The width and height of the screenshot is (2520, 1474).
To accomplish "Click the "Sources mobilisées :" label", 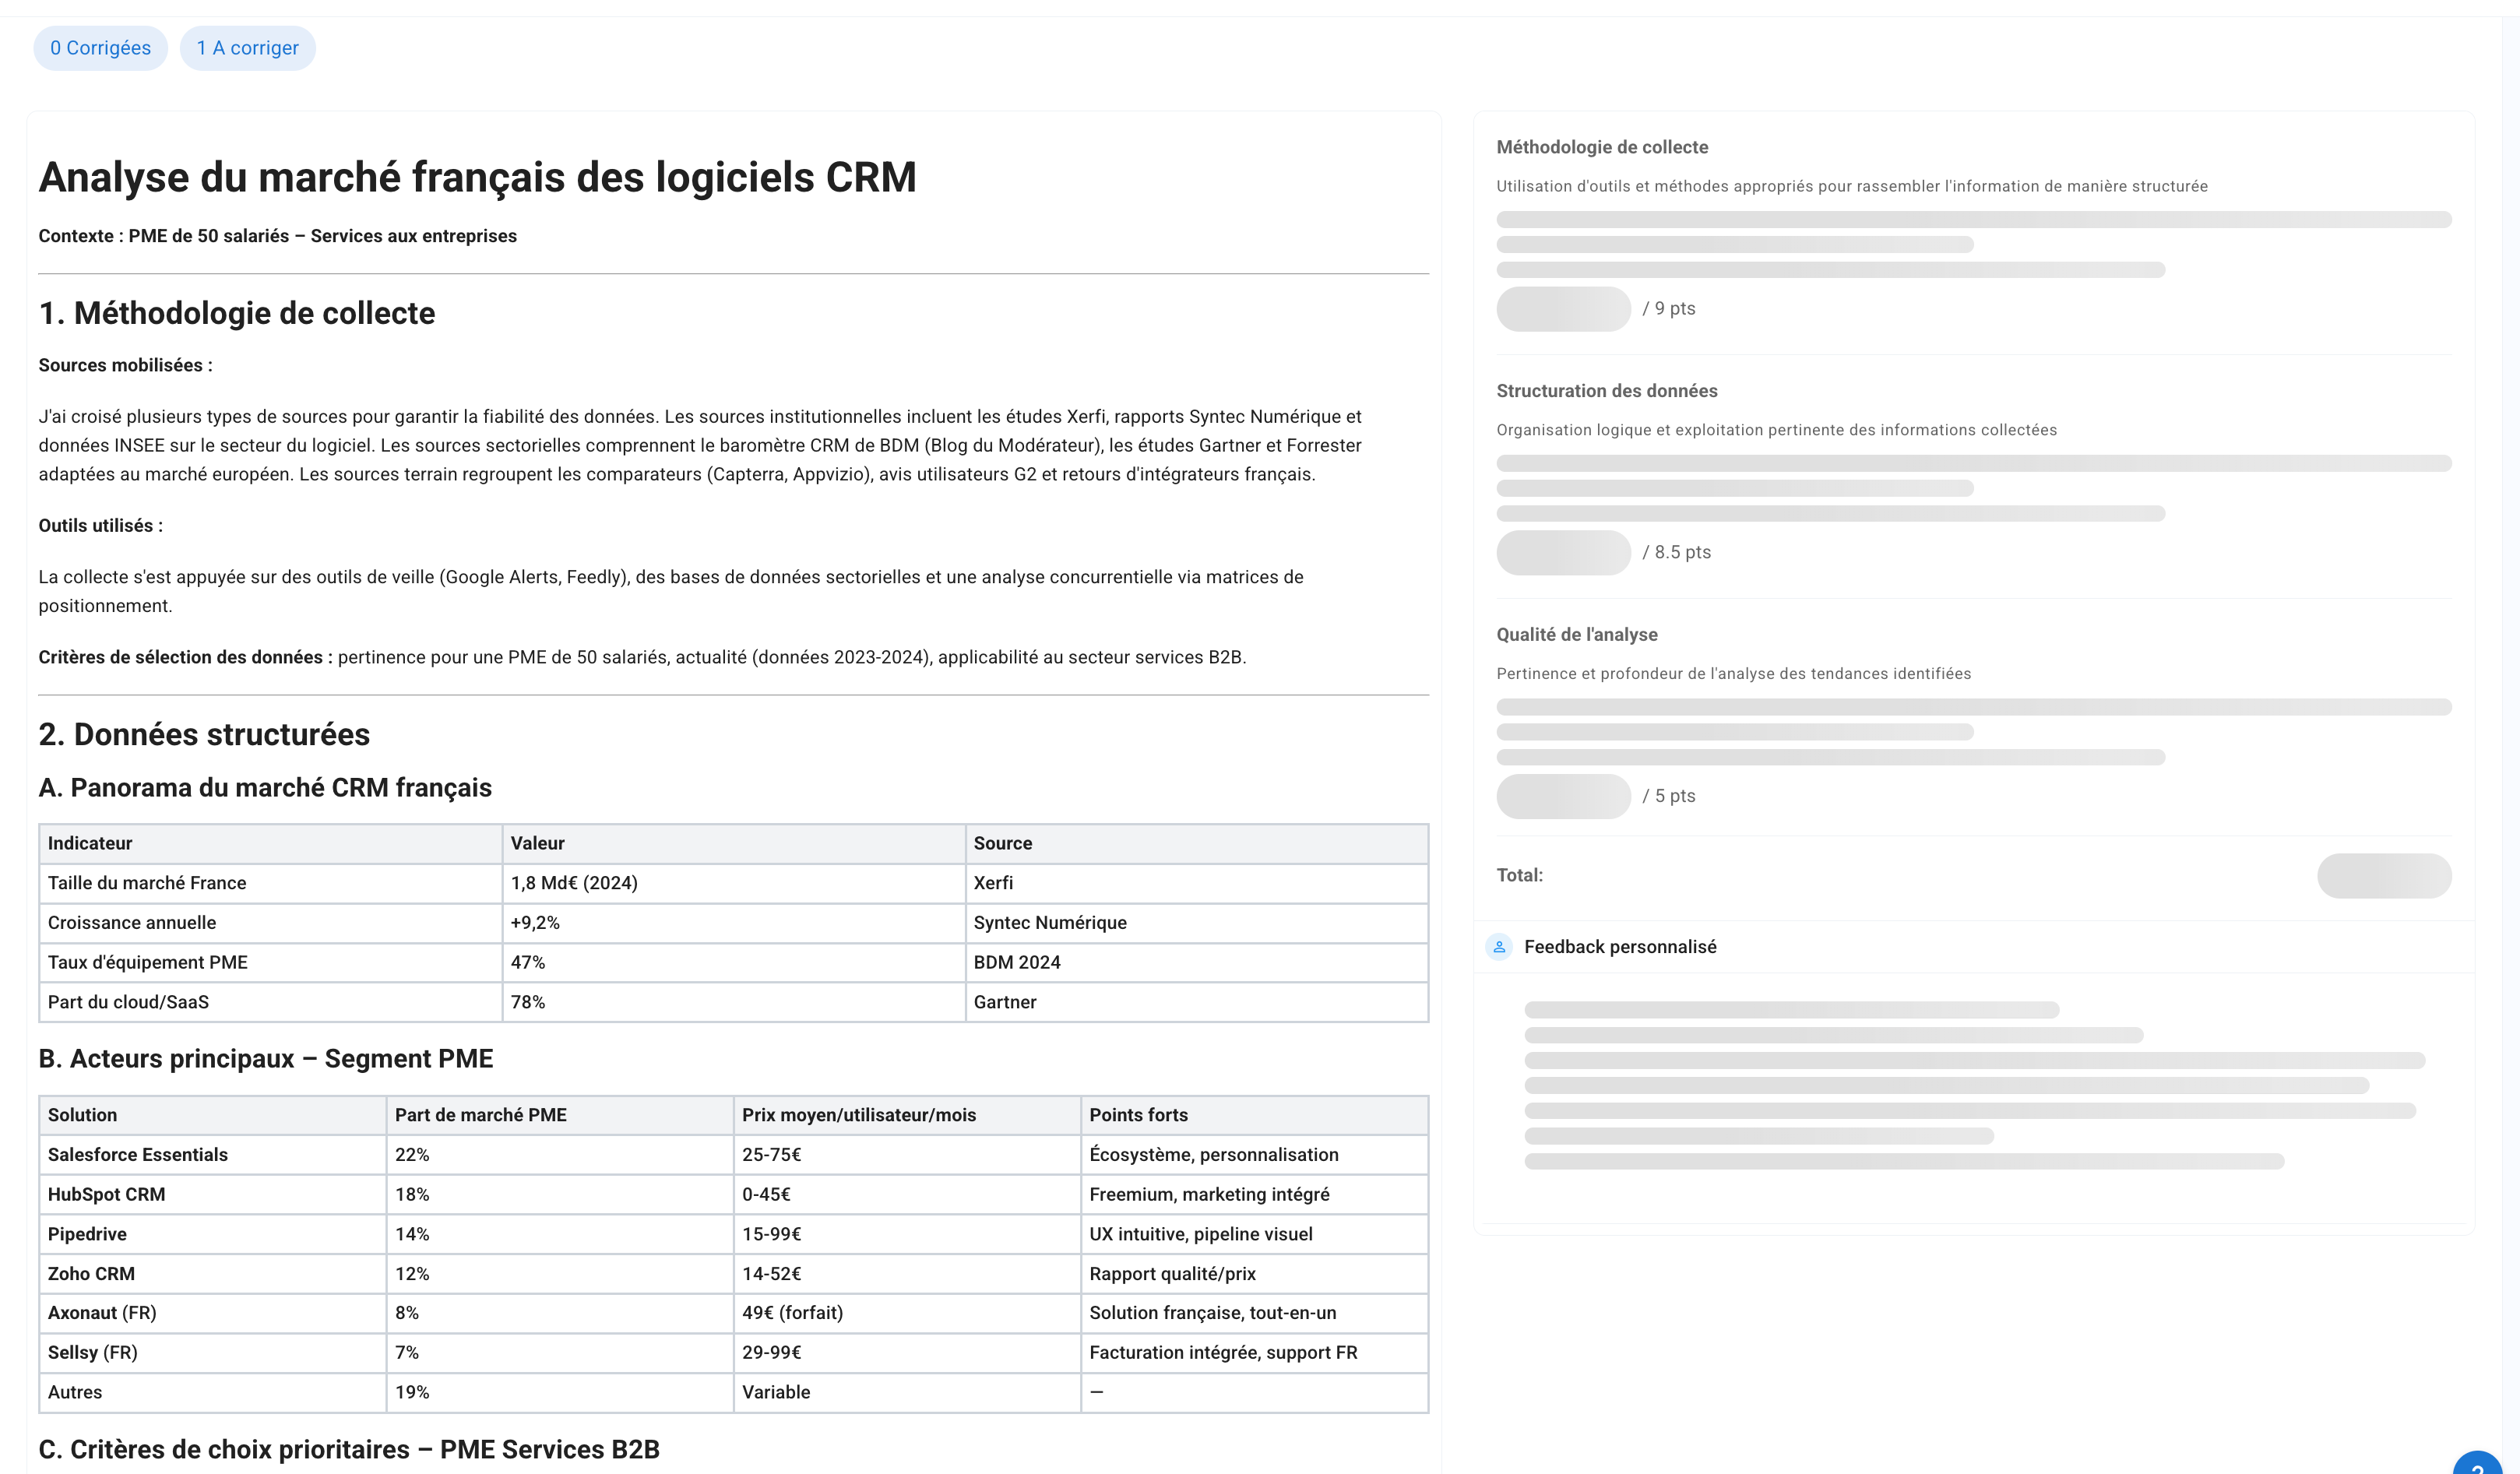I will point(125,365).
